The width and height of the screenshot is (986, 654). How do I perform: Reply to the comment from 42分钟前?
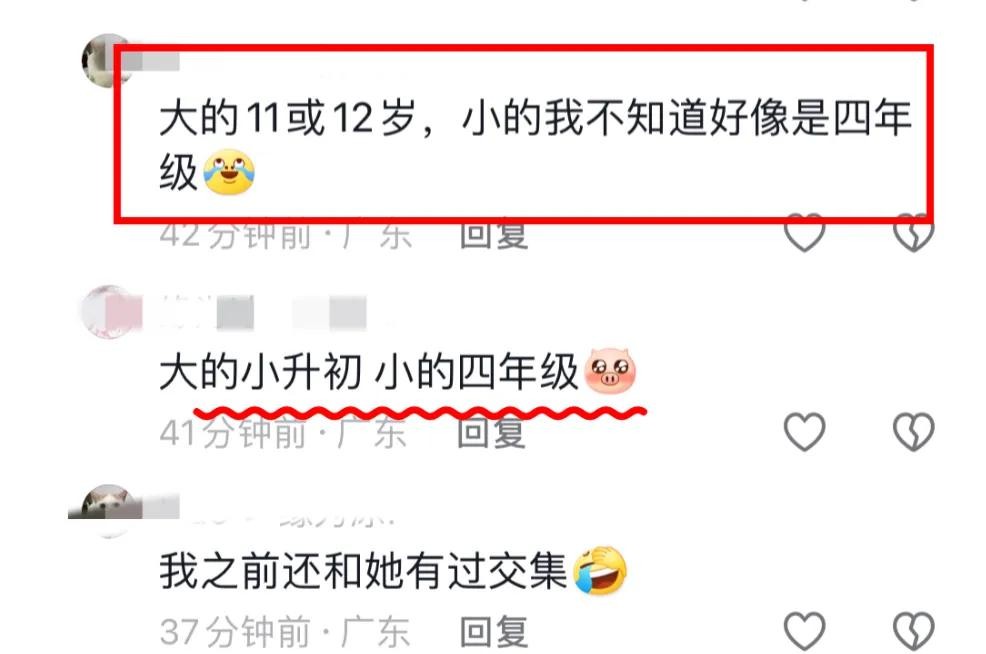[494, 235]
